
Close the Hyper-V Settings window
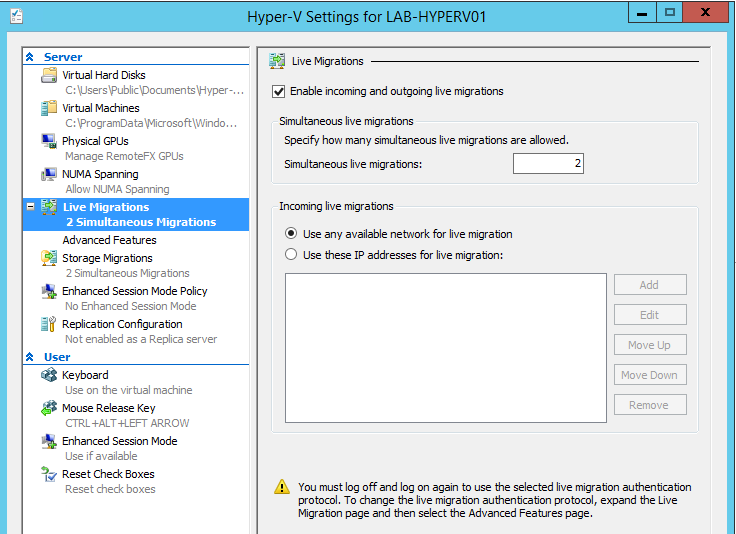(705, 13)
